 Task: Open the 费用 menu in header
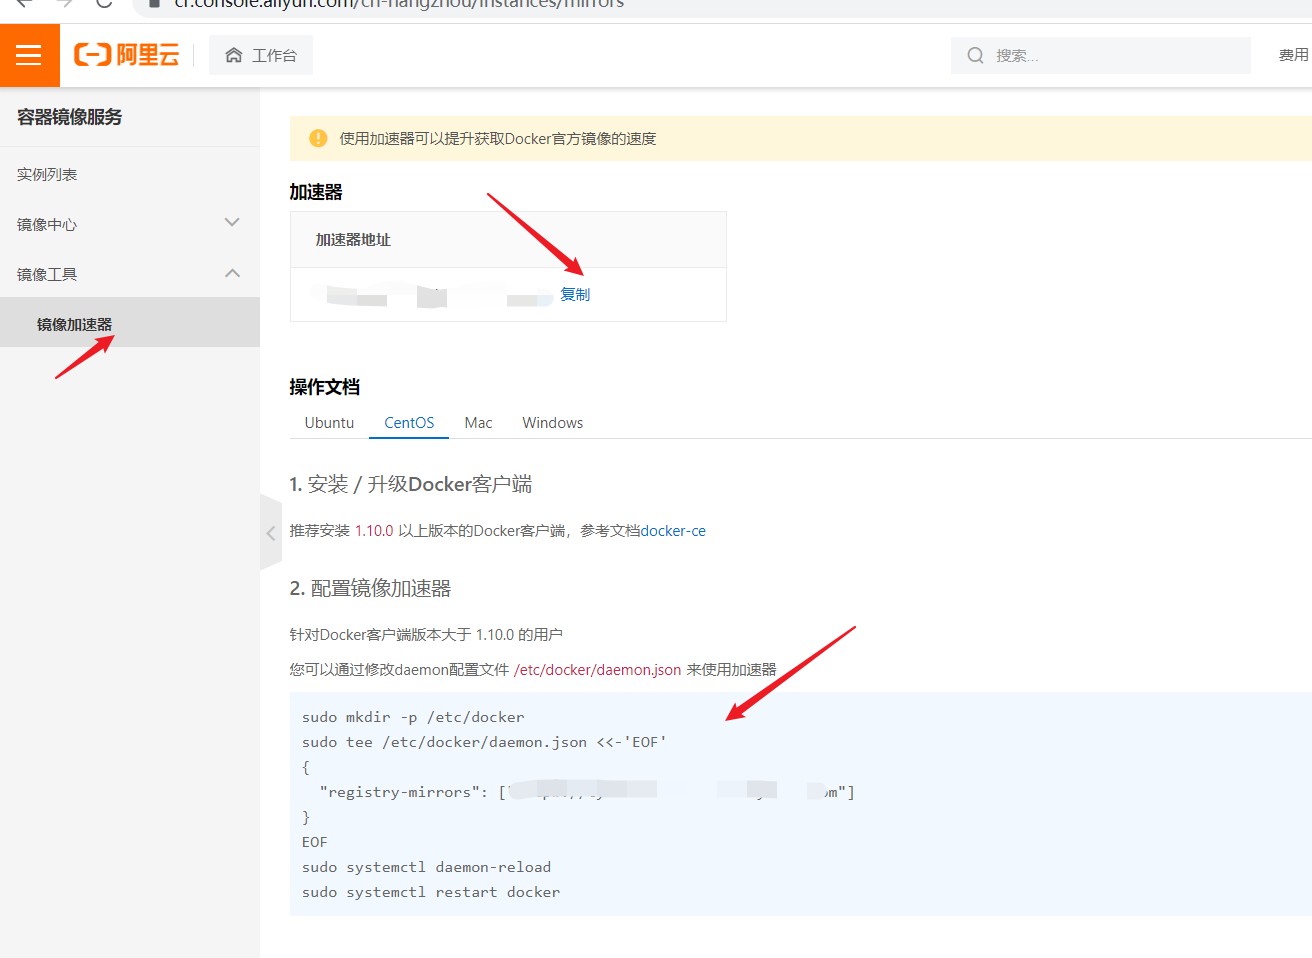pyautogui.click(x=1293, y=55)
